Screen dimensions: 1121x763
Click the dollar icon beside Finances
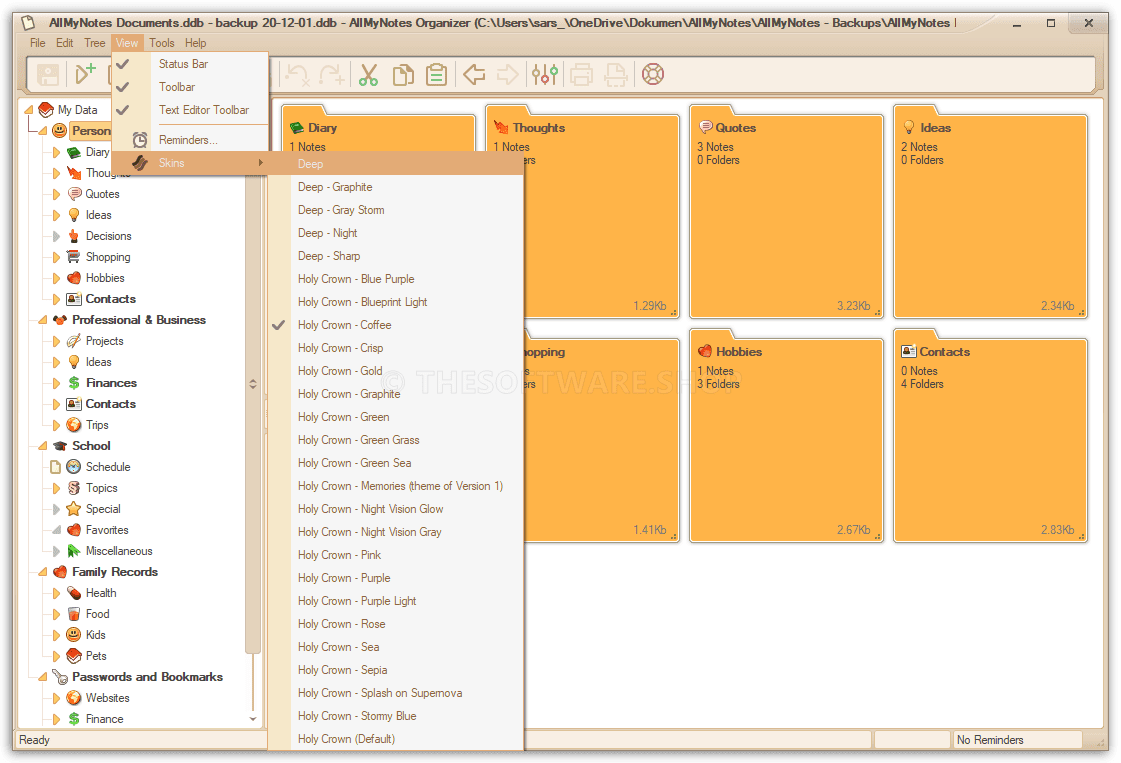(74, 383)
